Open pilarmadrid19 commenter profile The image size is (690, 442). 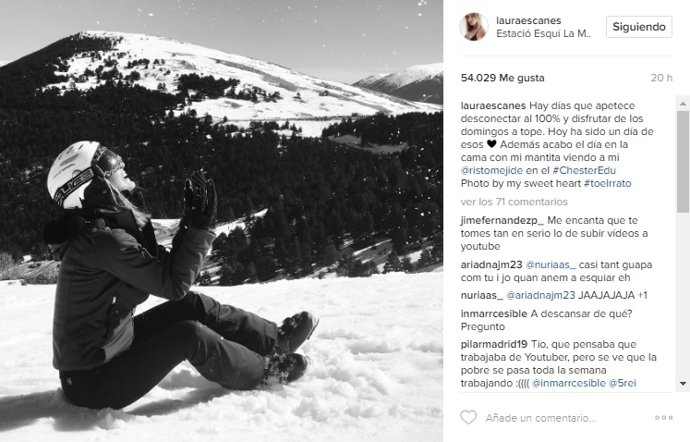494,344
